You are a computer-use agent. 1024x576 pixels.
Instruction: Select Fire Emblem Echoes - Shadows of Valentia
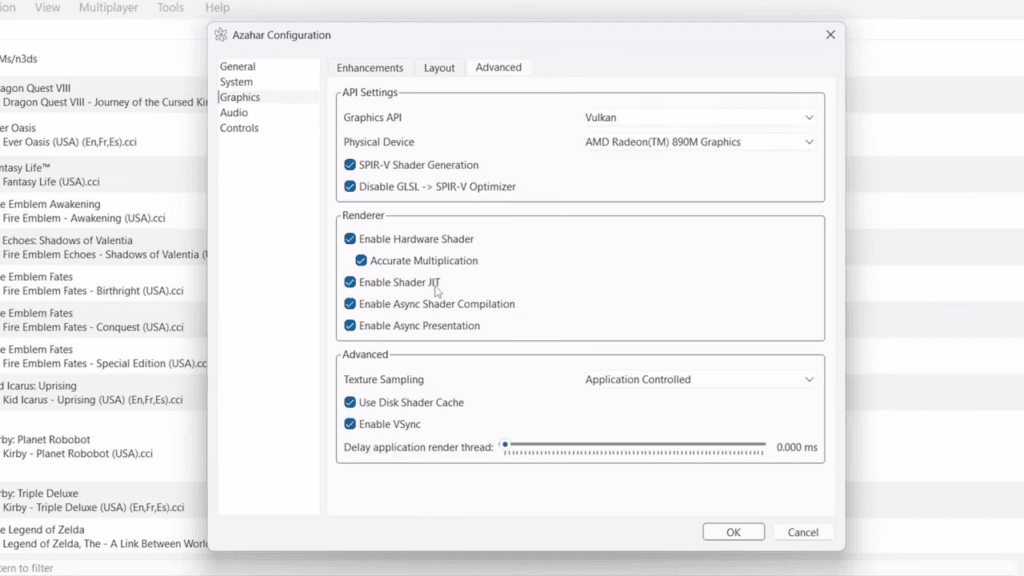point(104,248)
